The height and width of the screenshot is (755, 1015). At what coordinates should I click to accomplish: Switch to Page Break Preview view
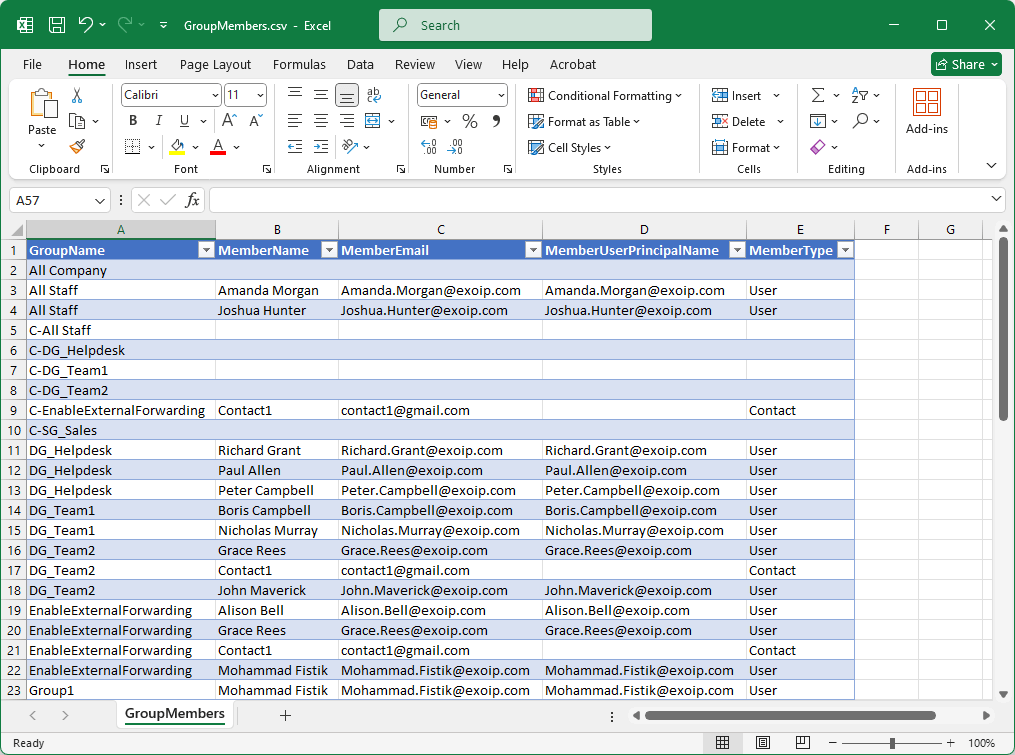coord(802,743)
